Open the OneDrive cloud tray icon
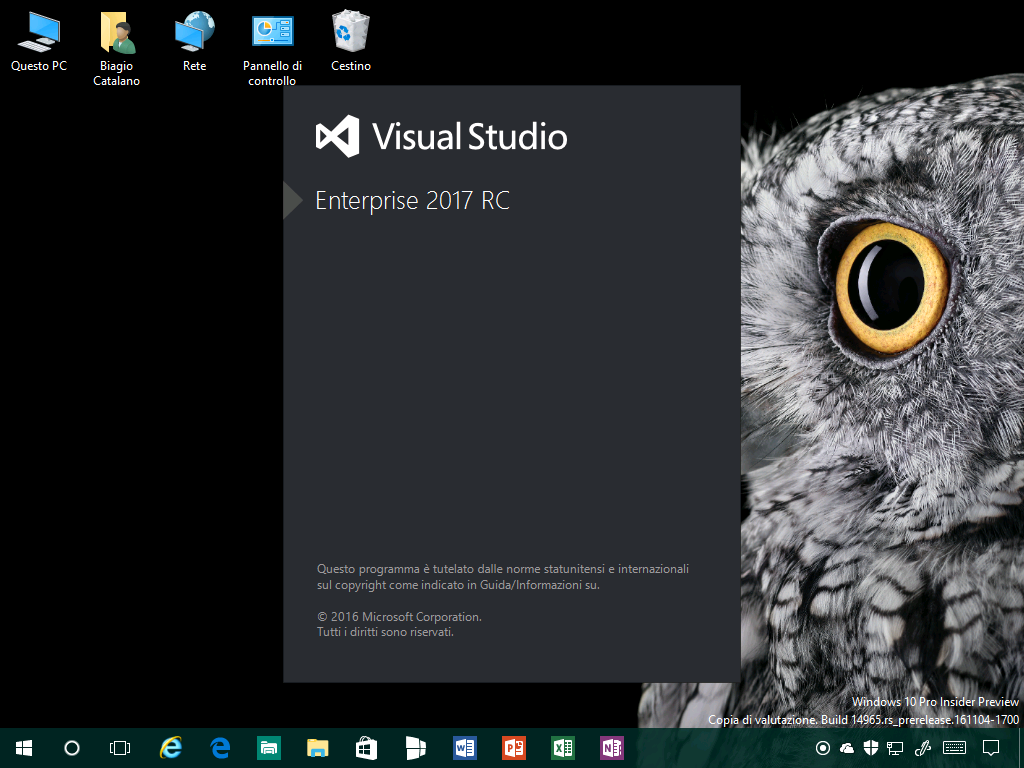The image size is (1024, 768). (x=846, y=748)
